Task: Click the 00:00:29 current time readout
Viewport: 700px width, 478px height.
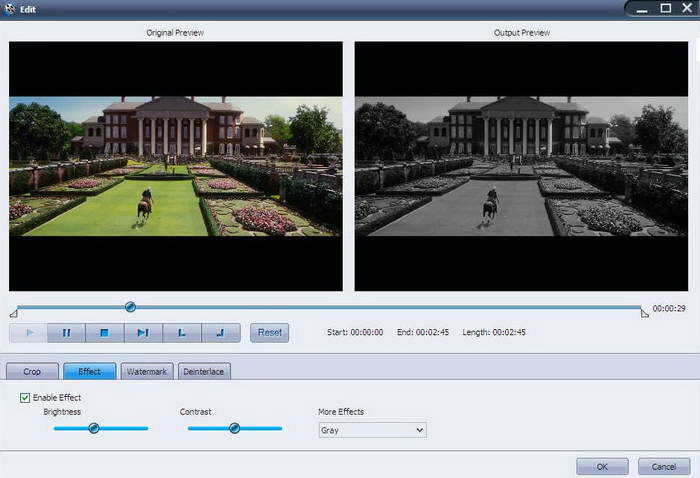Action: (x=669, y=308)
